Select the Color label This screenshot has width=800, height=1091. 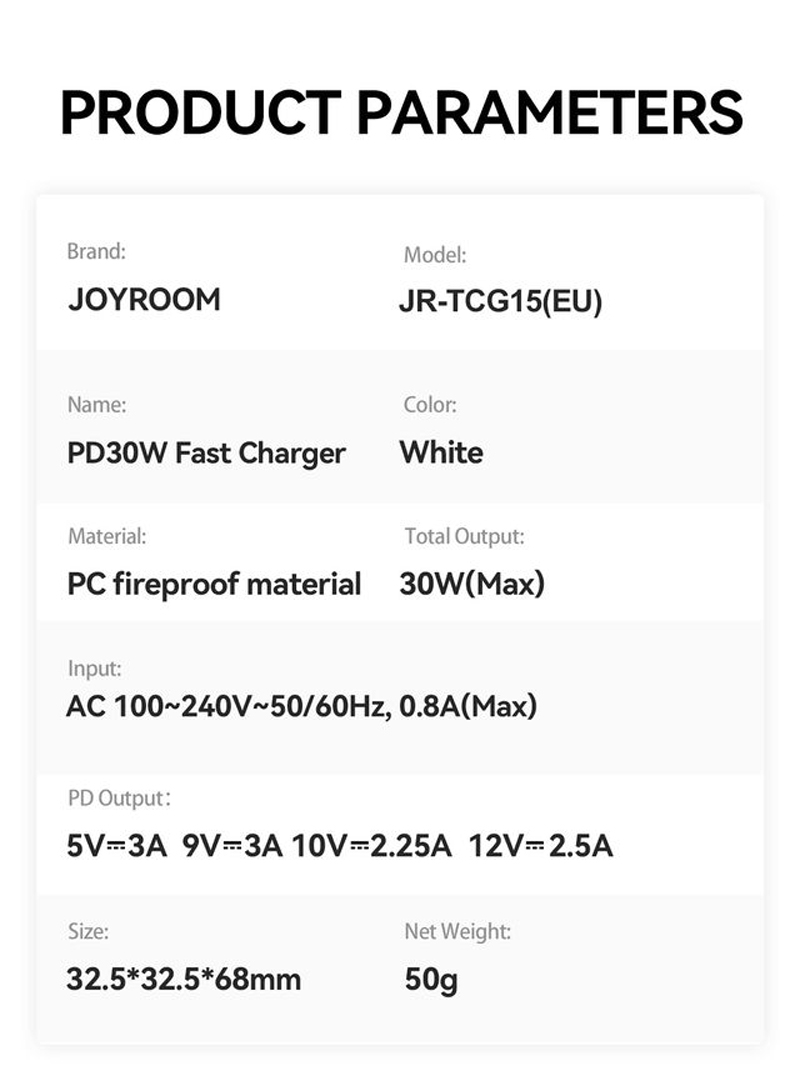pos(430,404)
